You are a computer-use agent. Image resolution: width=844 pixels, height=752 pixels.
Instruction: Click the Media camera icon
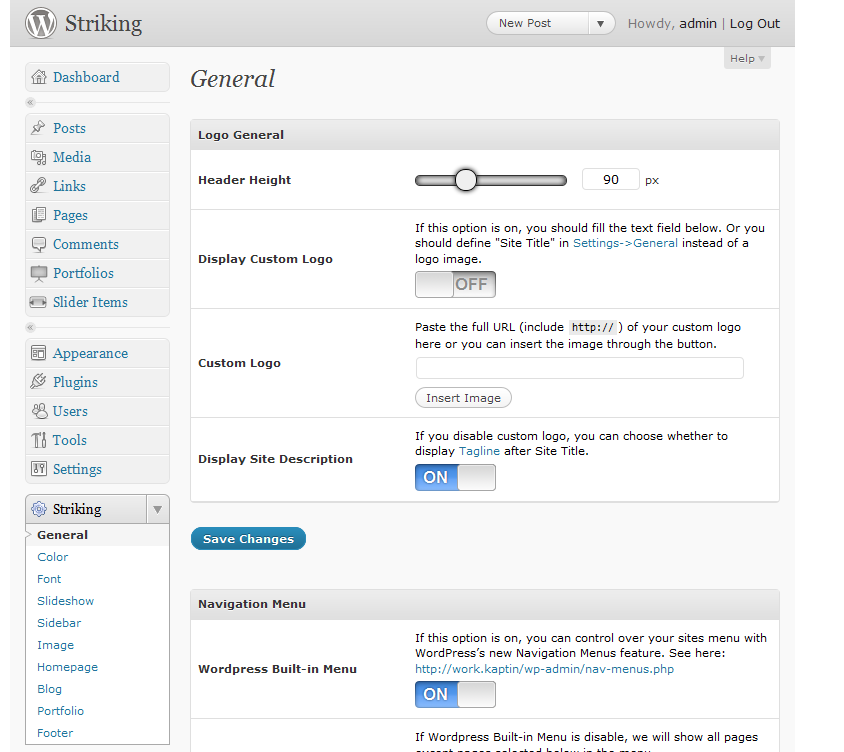coord(38,157)
